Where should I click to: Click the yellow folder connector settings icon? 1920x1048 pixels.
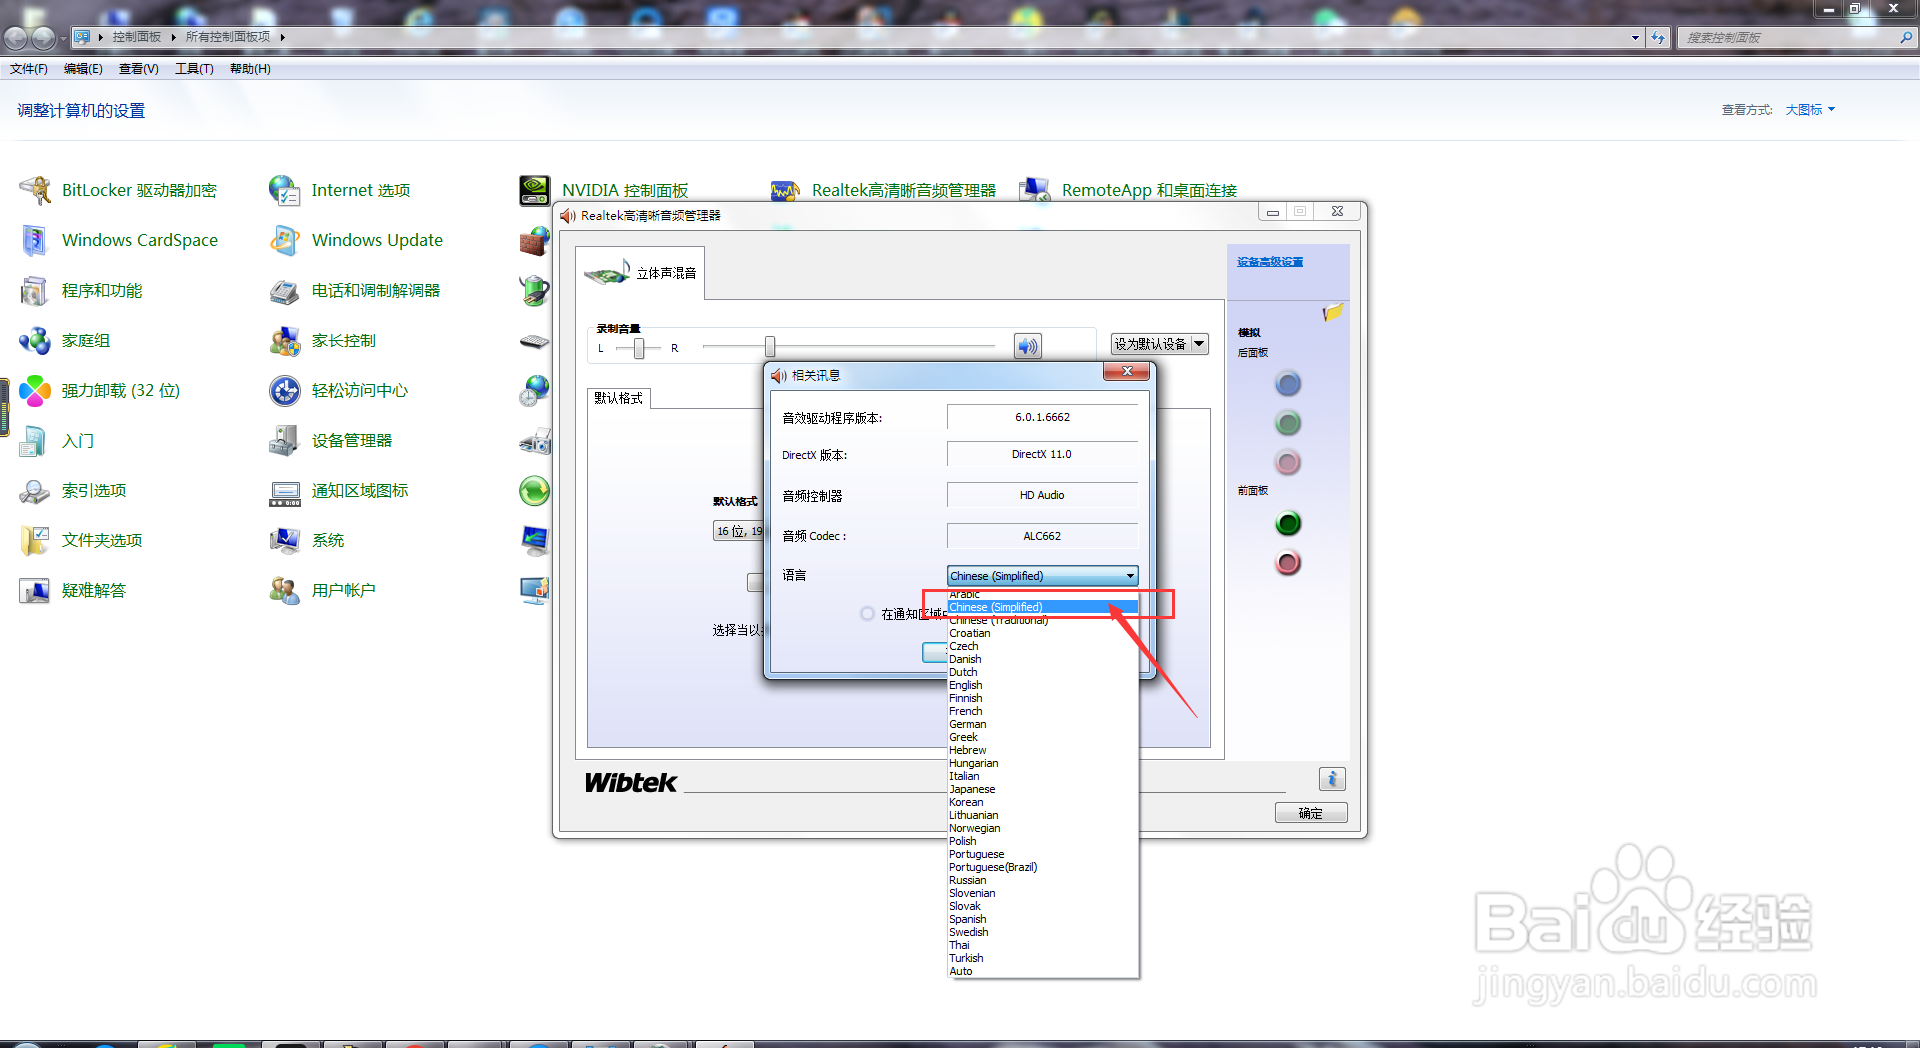(x=1332, y=313)
